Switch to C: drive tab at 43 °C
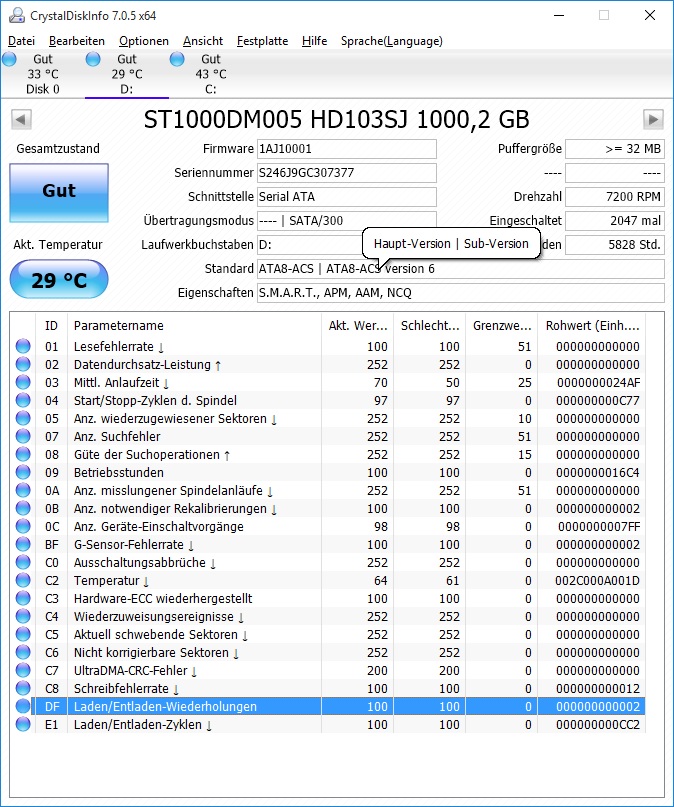 click(210, 74)
